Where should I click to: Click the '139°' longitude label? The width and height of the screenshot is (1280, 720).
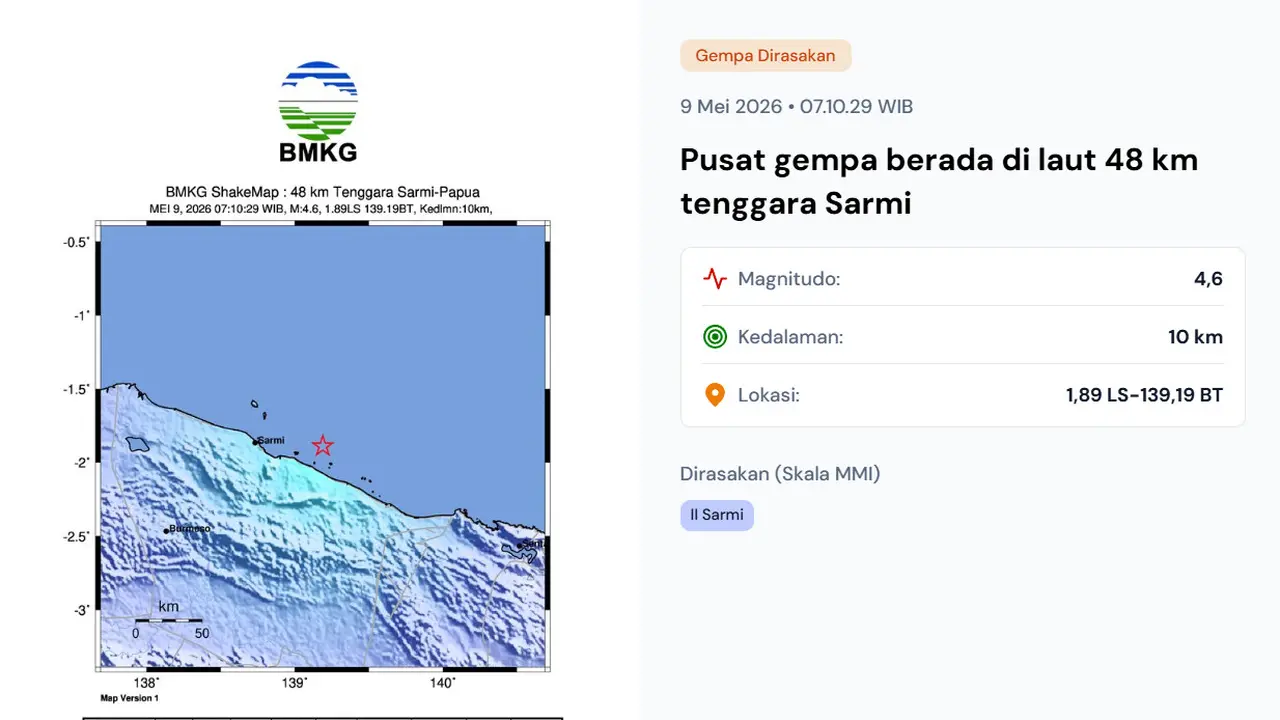pyautogui.click(x=295, y=683)
